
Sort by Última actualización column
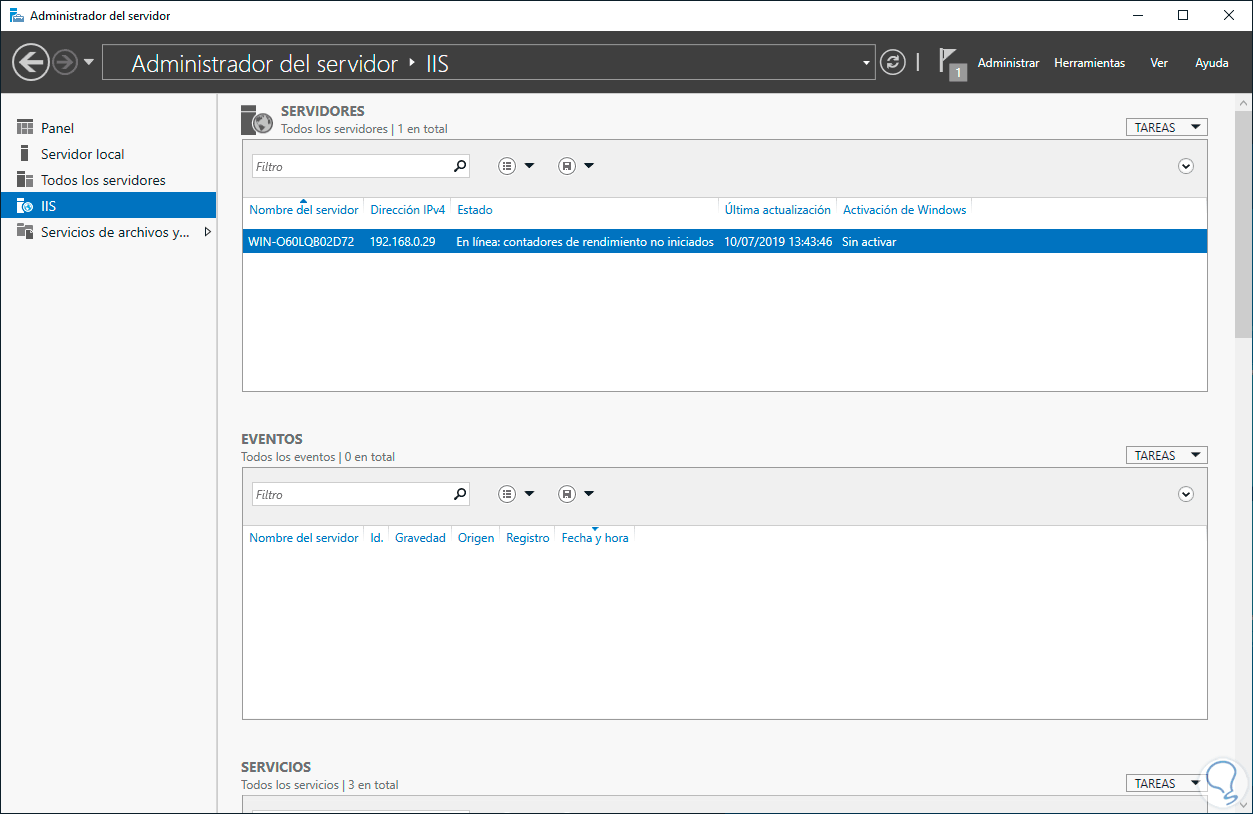click(x=777, y=210)
